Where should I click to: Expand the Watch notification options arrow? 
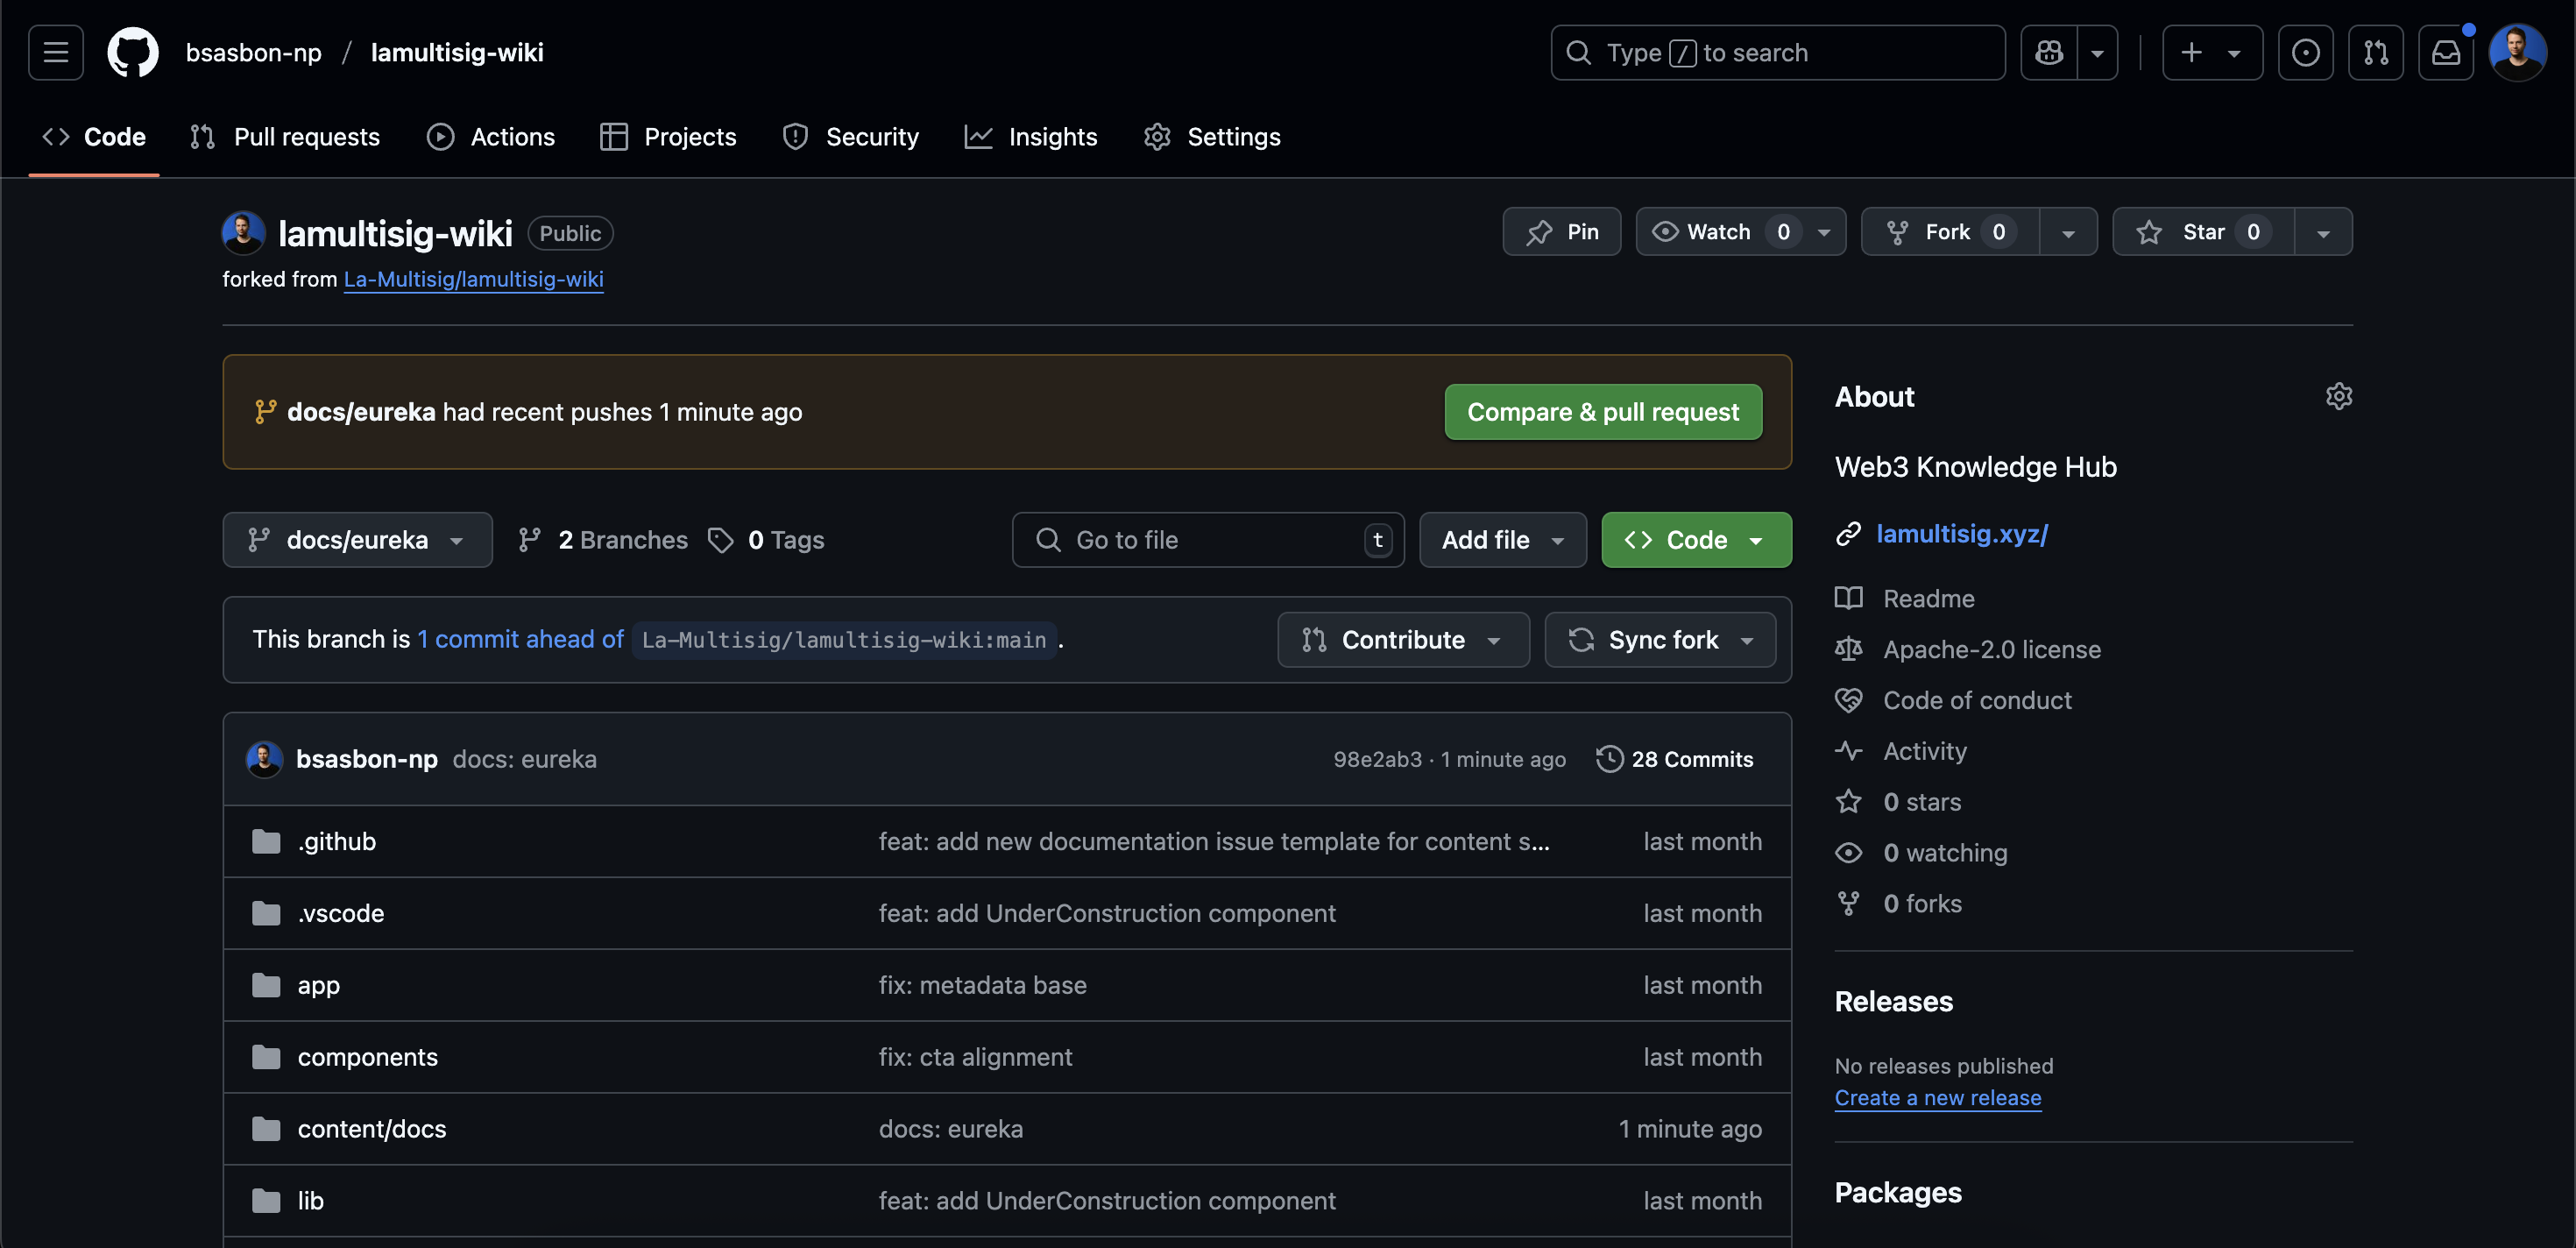1825,232
